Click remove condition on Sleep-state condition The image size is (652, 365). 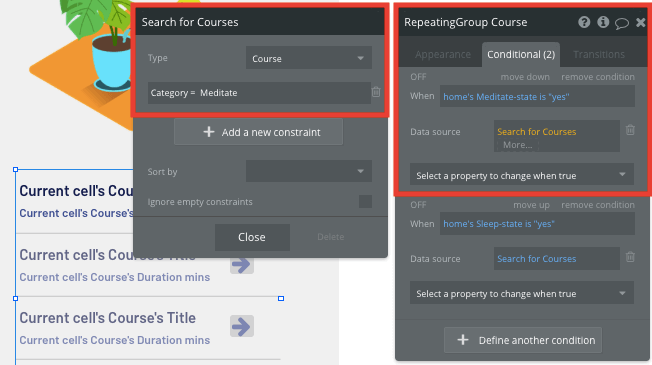coord(598,205)
